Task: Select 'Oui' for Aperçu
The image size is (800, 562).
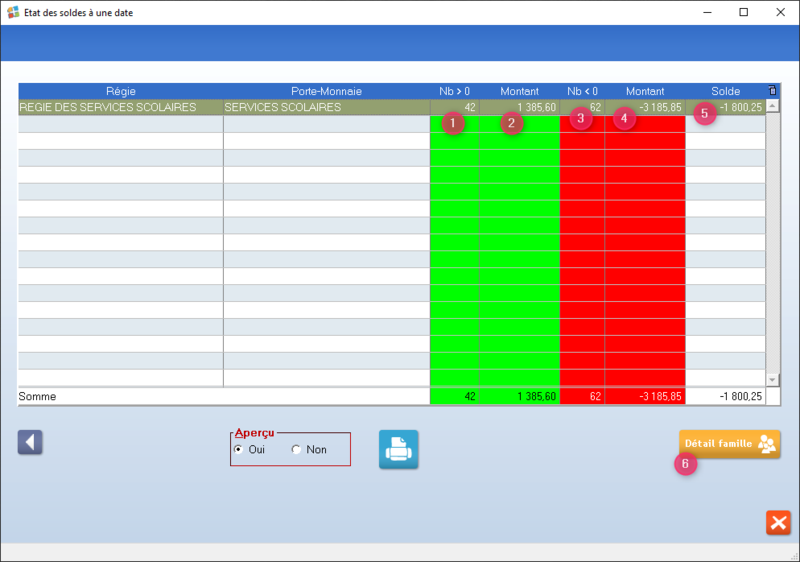Action: (x=238, y=450)
